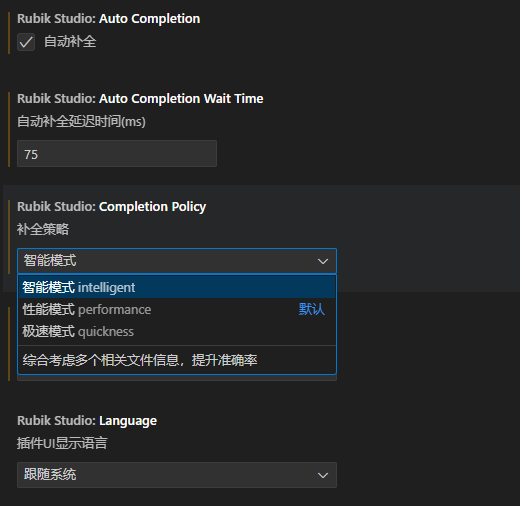Click the 插件UI显示语言 description text

pyautogui.click(x=62, y=443)
